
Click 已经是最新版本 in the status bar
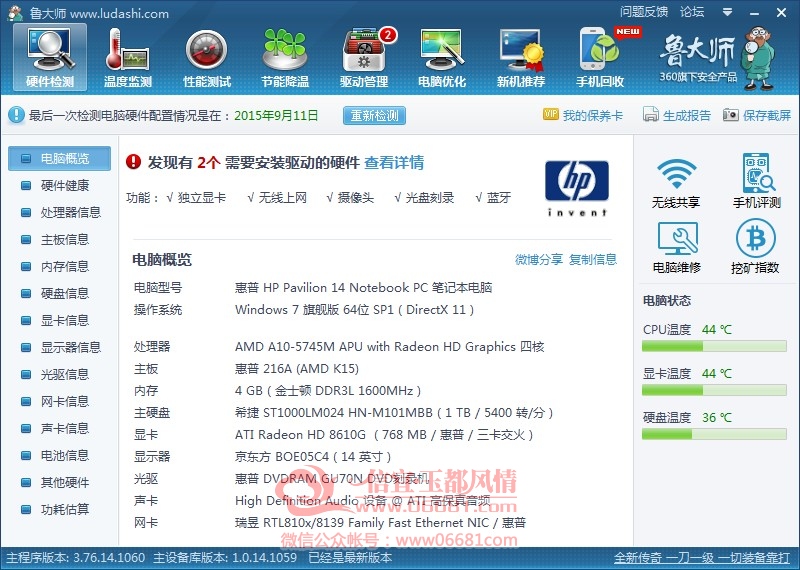point(350,558)
